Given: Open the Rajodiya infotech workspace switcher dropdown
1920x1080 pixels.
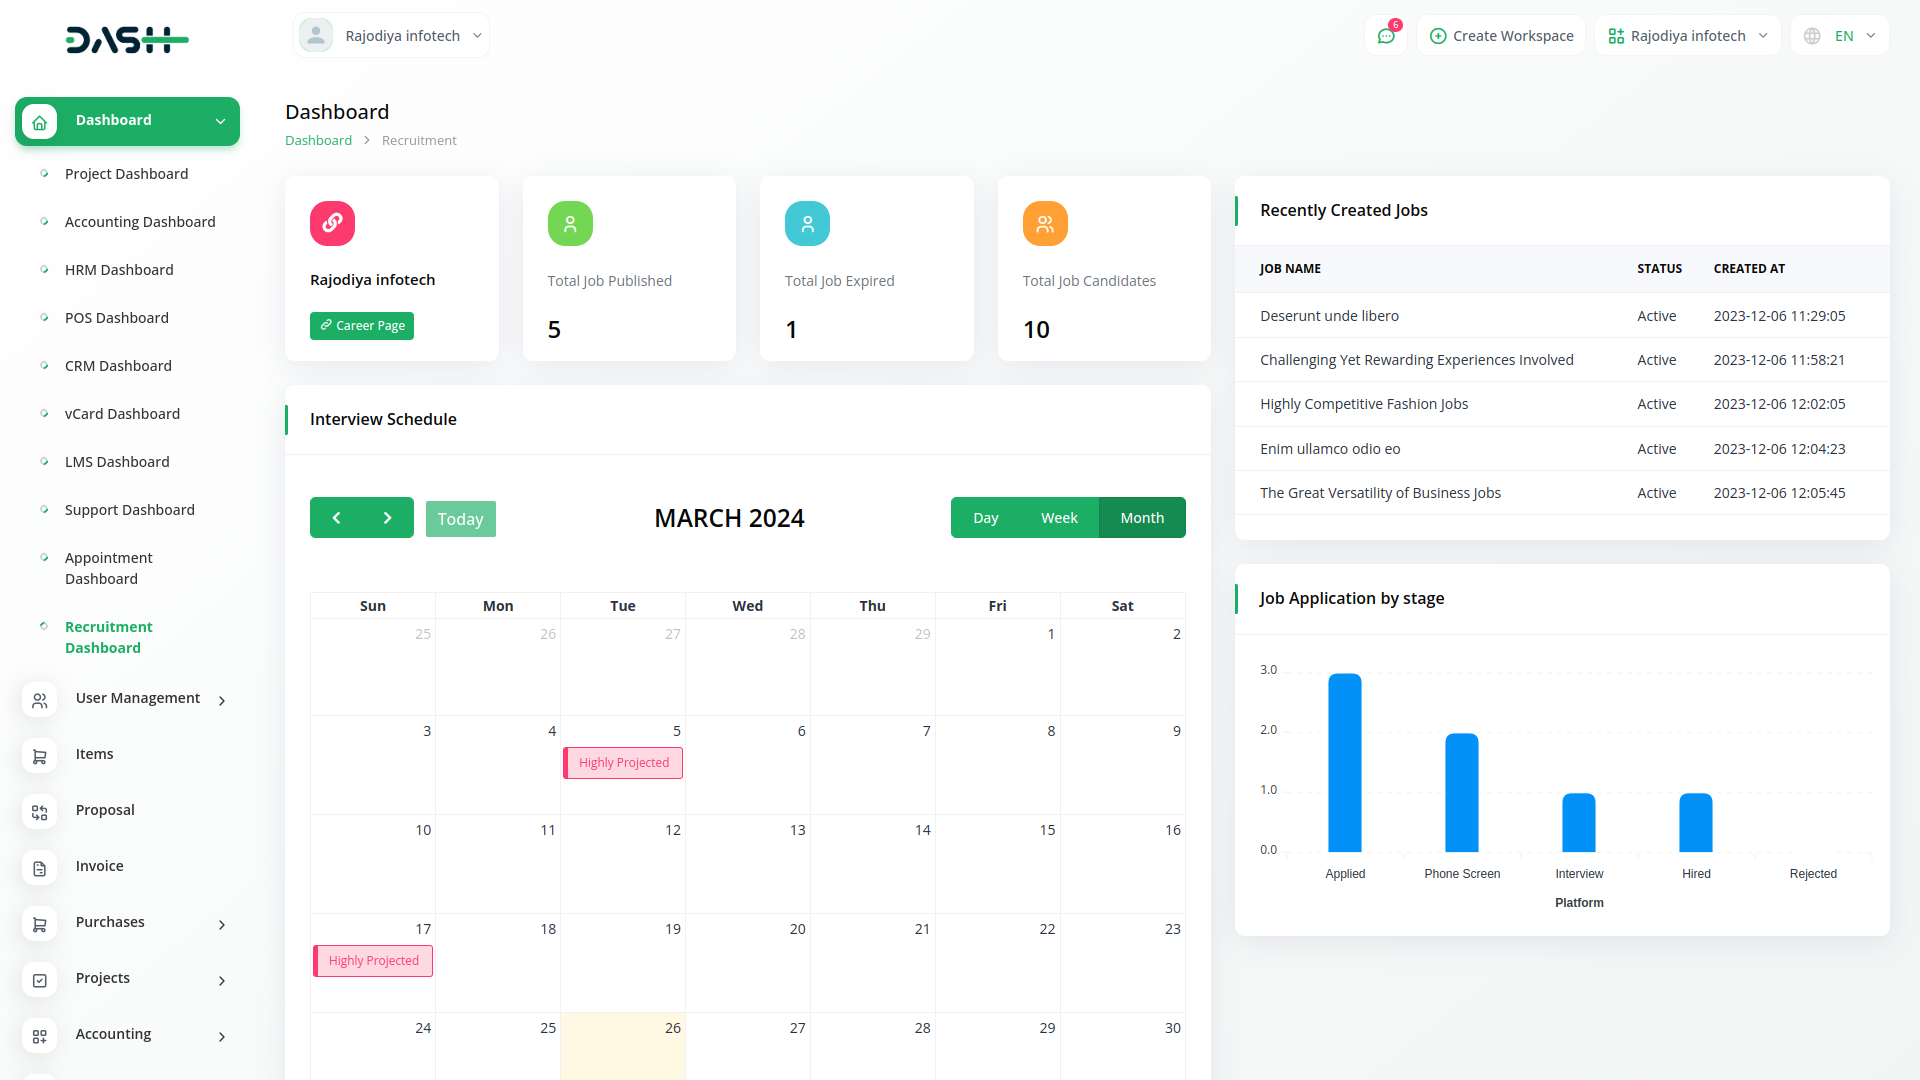Looking at the screenshot, I should [x=1687, y=36].
